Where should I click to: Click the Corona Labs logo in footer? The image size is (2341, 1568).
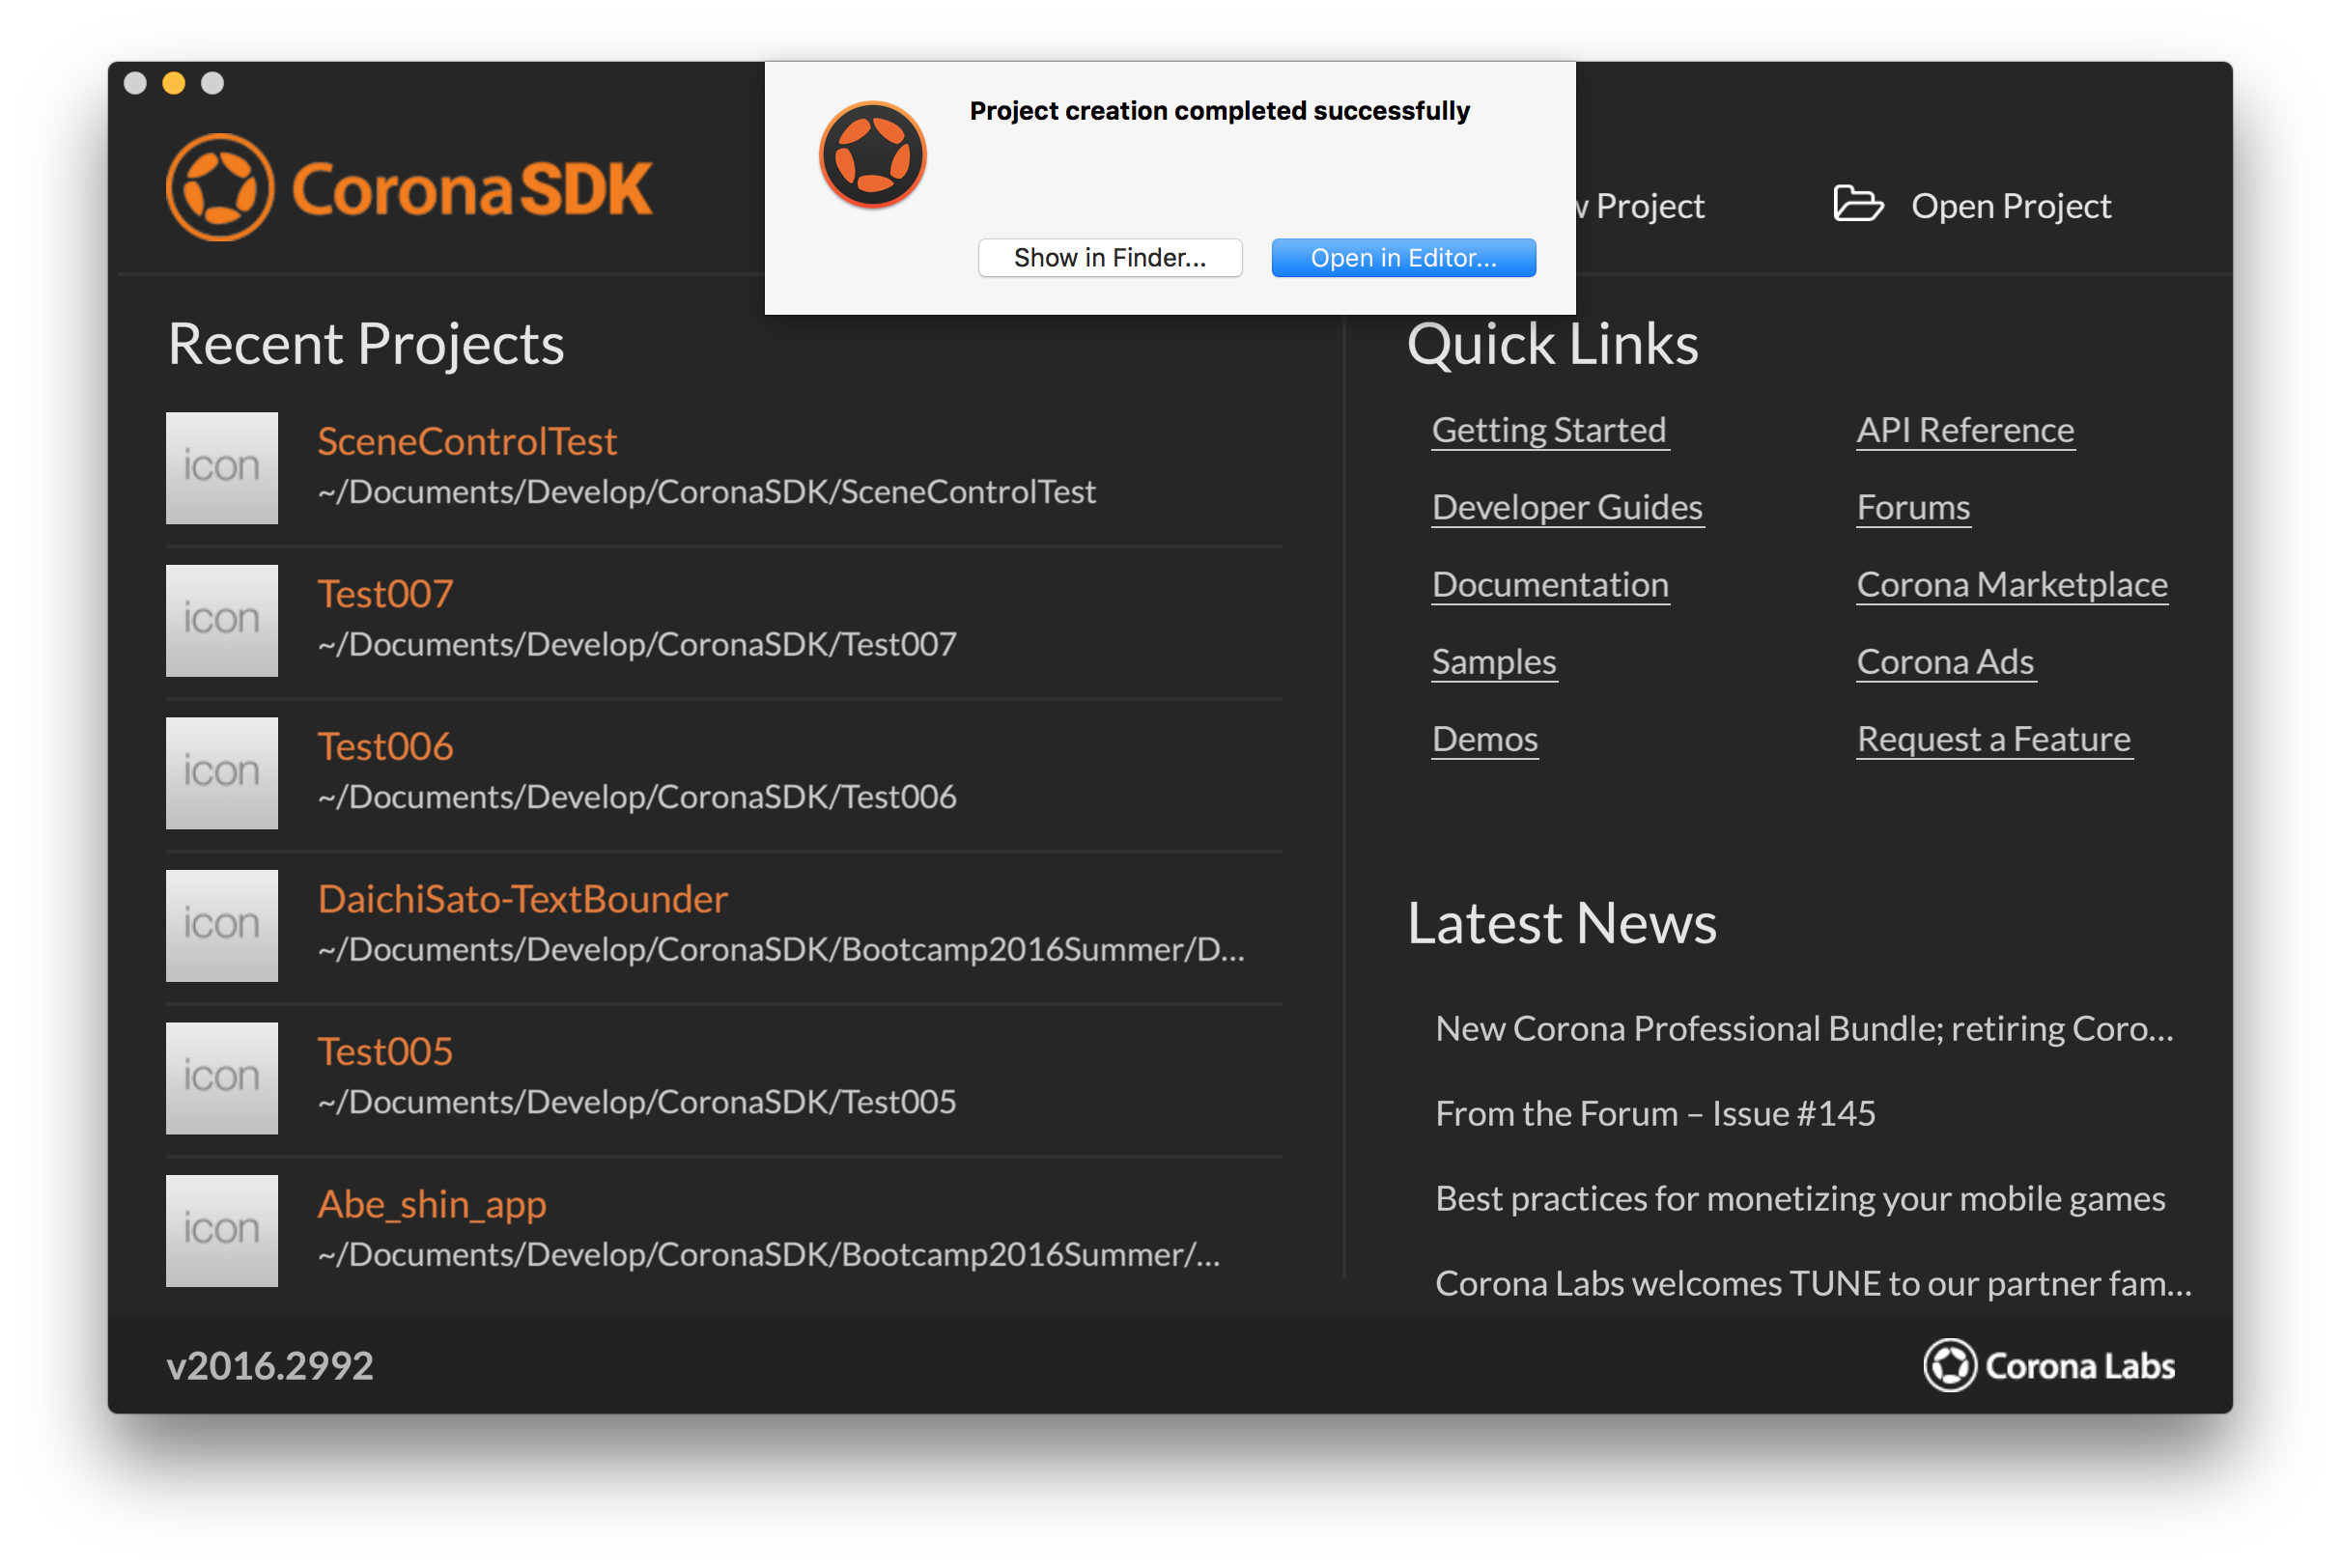click(x=2048, y=1364)
